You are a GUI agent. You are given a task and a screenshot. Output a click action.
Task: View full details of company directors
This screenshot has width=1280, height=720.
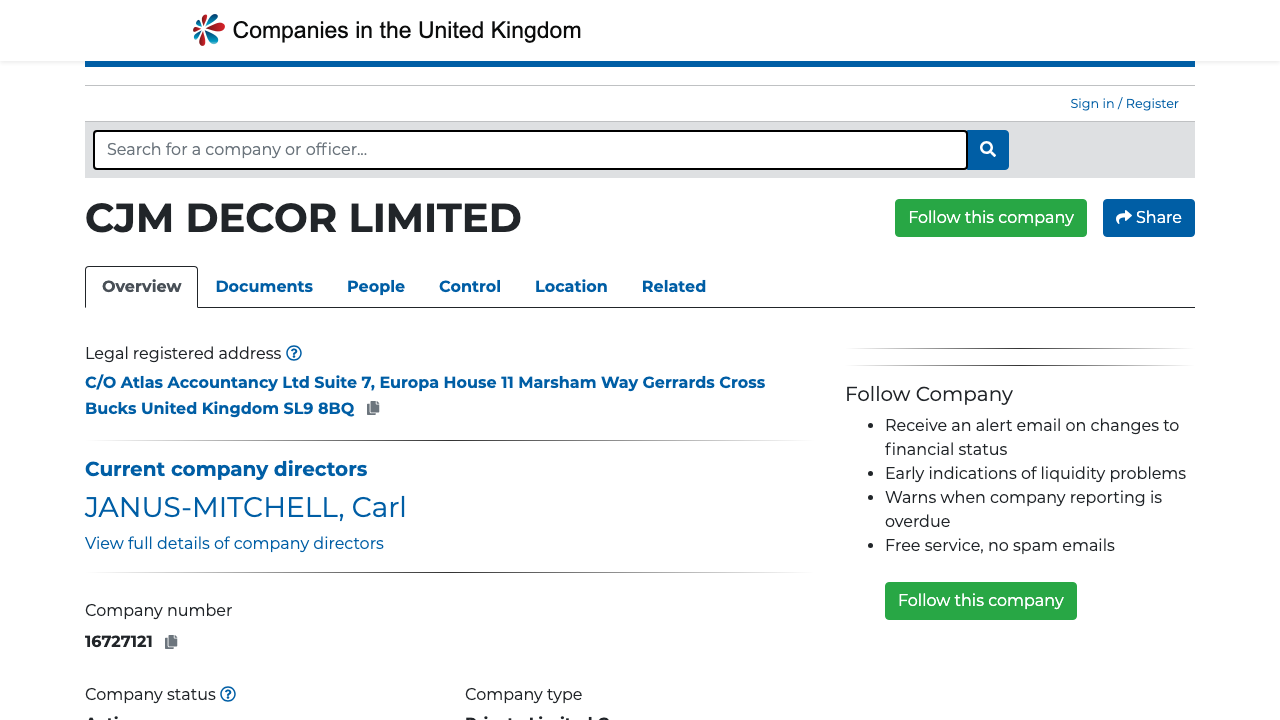tap(234, 544)
